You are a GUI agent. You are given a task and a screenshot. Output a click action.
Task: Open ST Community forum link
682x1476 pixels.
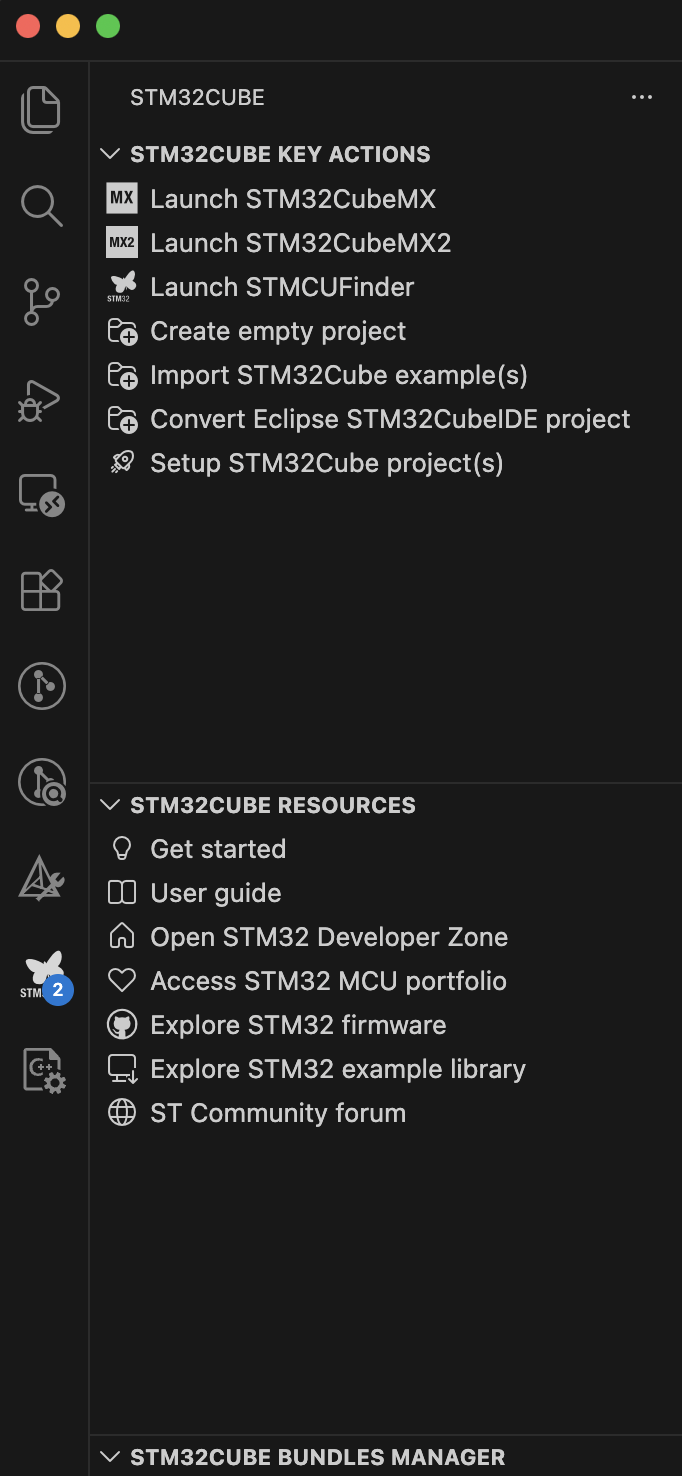pyautogui.click(x=277, y=1113)
